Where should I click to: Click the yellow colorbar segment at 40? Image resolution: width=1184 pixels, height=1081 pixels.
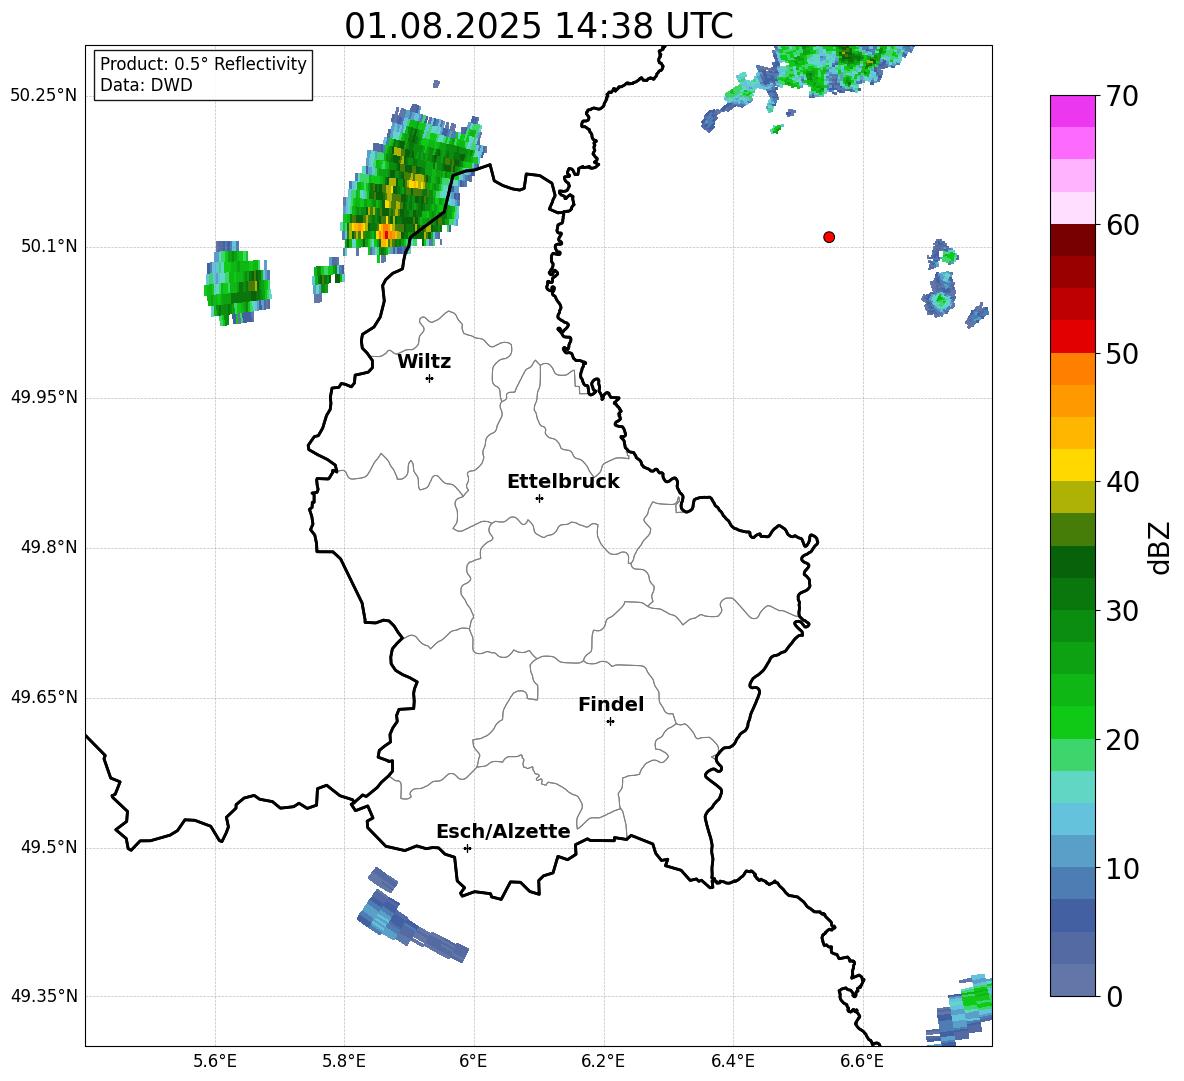pos(1073,465)
